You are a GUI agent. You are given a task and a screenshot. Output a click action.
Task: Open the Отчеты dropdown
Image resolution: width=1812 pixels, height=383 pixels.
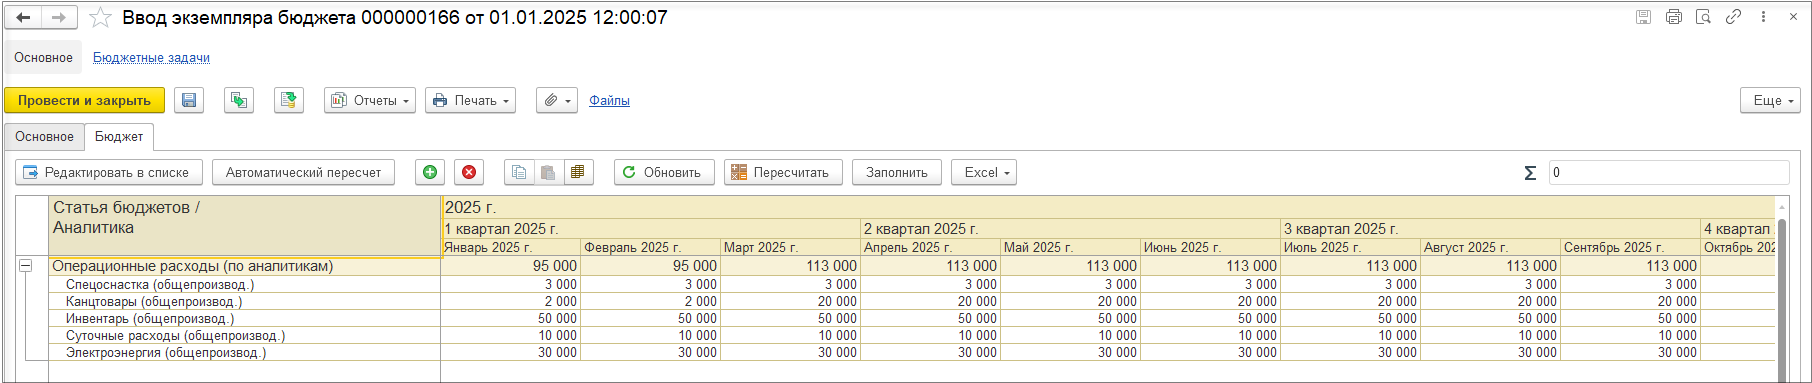[370, 100]
